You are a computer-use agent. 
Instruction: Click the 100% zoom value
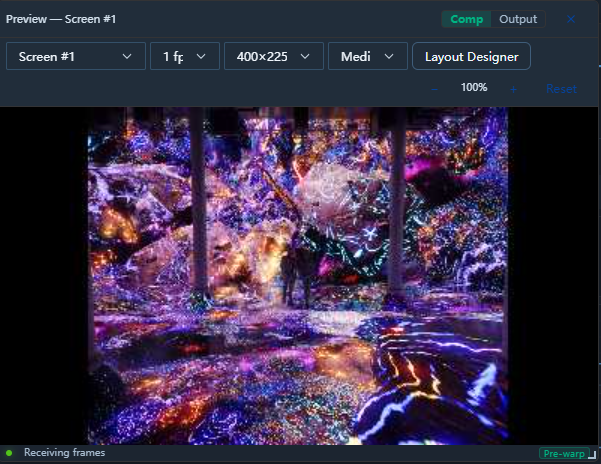point(474,88)
